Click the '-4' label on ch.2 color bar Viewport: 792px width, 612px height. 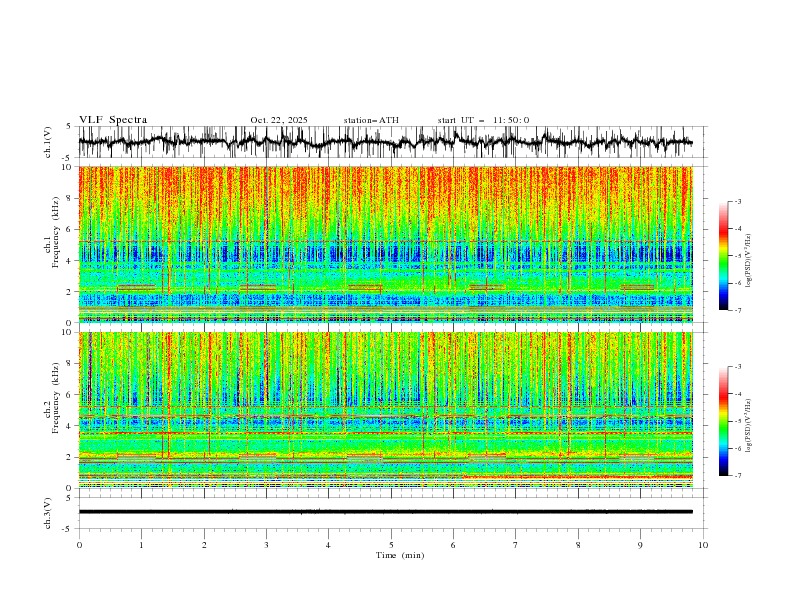point(737,394)
